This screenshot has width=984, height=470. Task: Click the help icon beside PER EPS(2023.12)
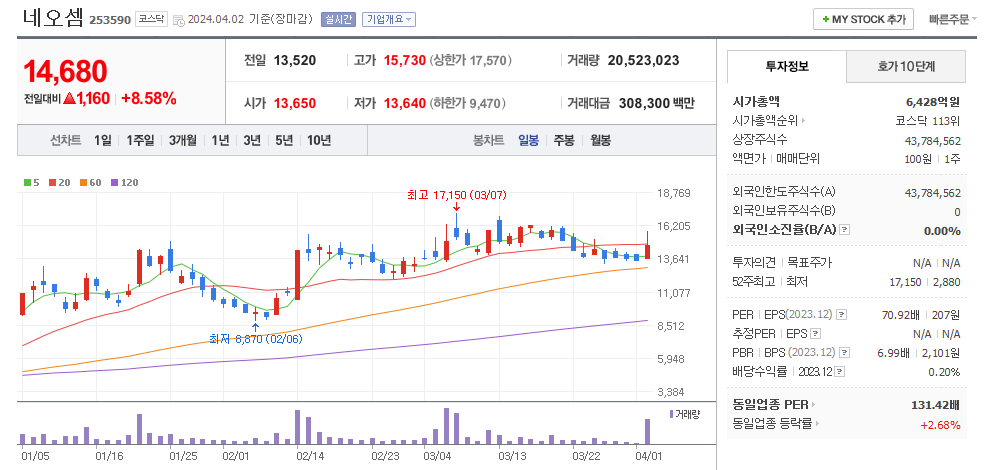pyautogui.click(x=842, y=314)
